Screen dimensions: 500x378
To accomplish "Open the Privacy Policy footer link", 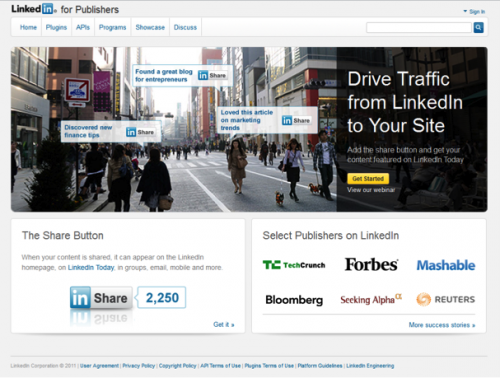I will coord(139,366).
